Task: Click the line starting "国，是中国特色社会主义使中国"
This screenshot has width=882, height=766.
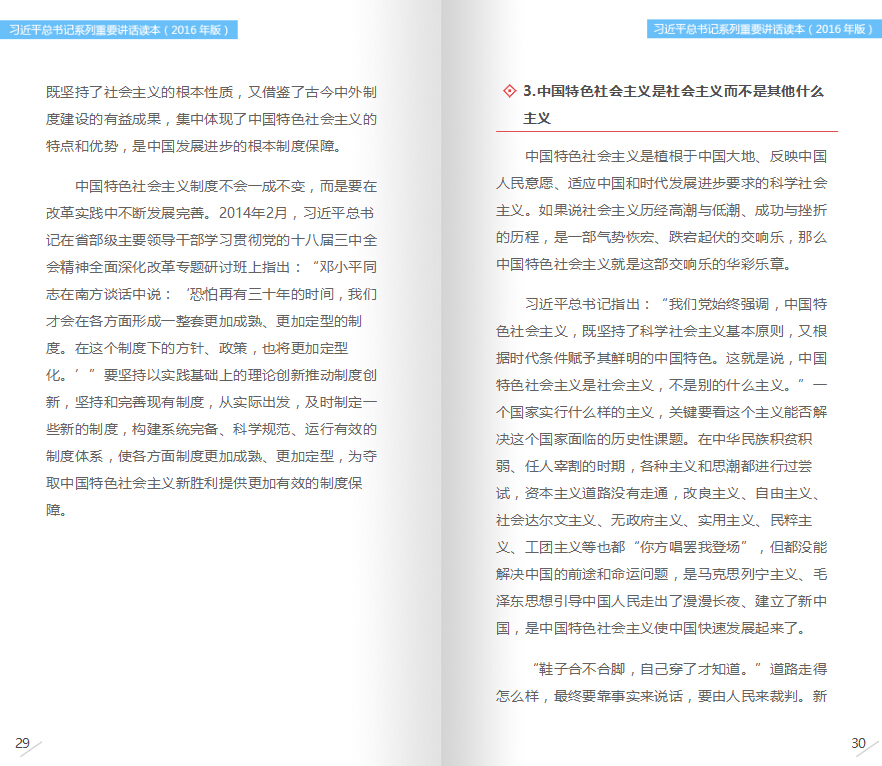Action: (651, 628)
